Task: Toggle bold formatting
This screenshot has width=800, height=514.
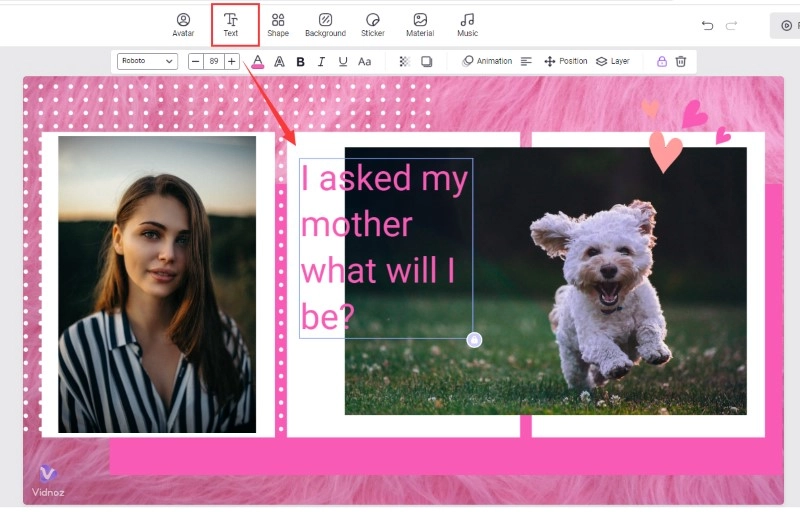Action: [300, 61]
